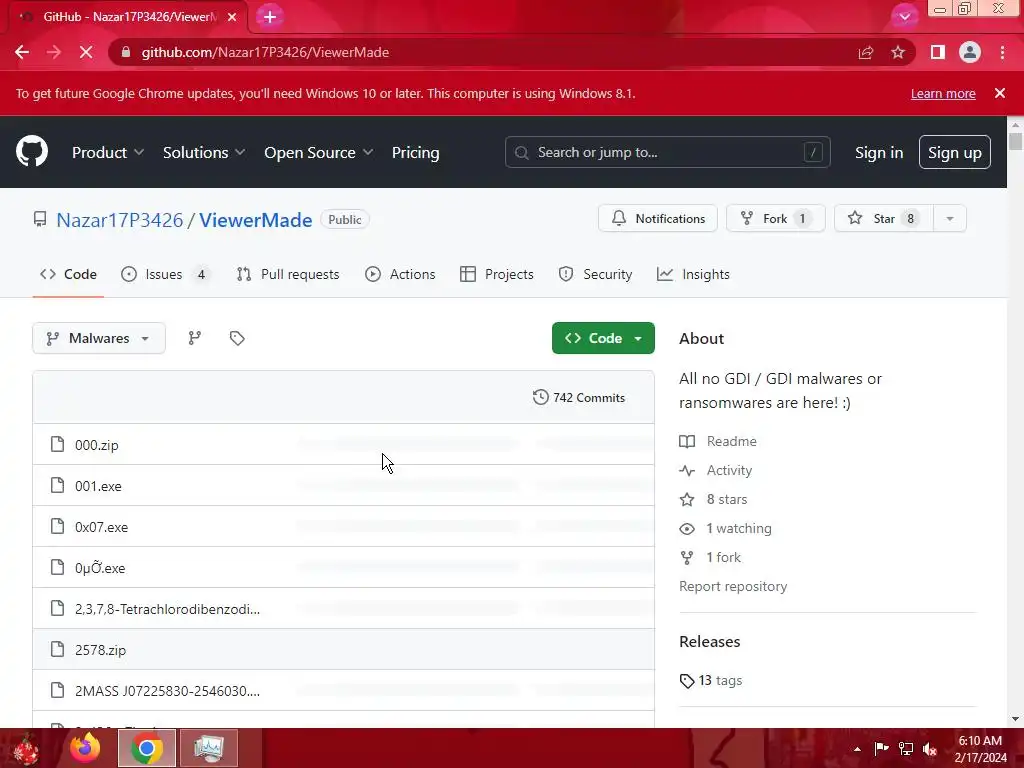Open Firefox from the taskbar
The image size is (1024, 768).
(85, 748)
